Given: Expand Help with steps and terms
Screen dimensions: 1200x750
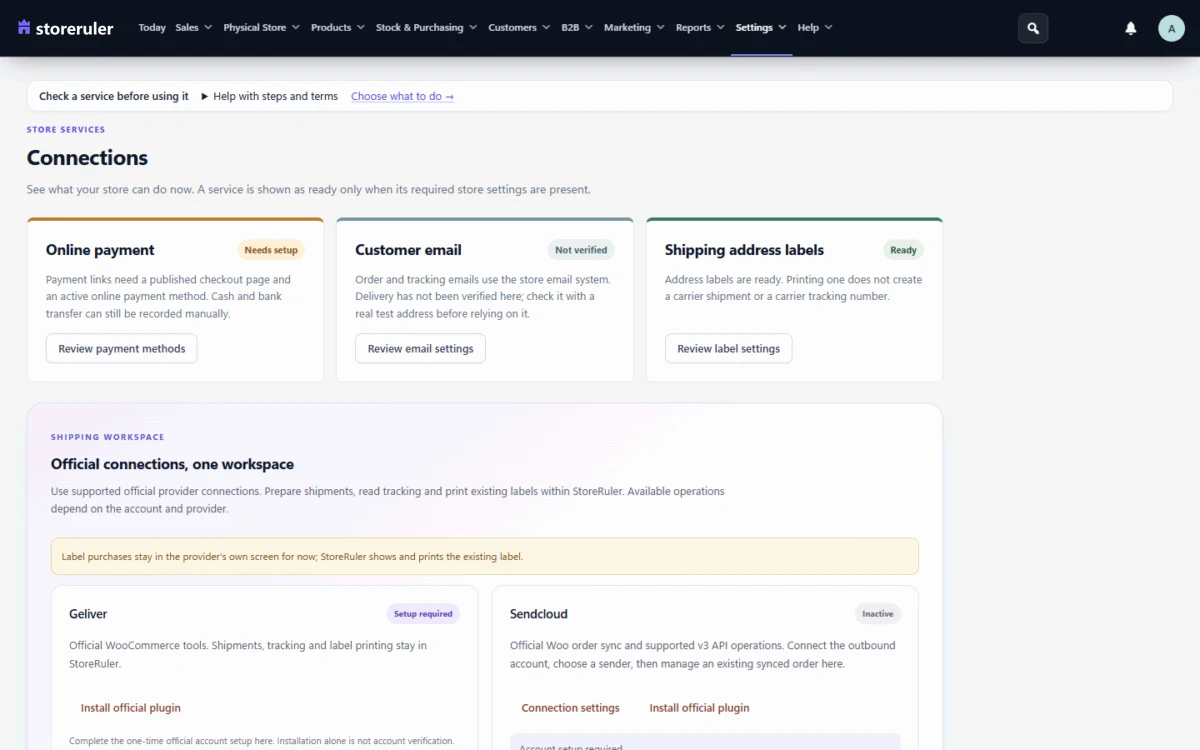Looking at the screenshot, I should click(269, 96).
